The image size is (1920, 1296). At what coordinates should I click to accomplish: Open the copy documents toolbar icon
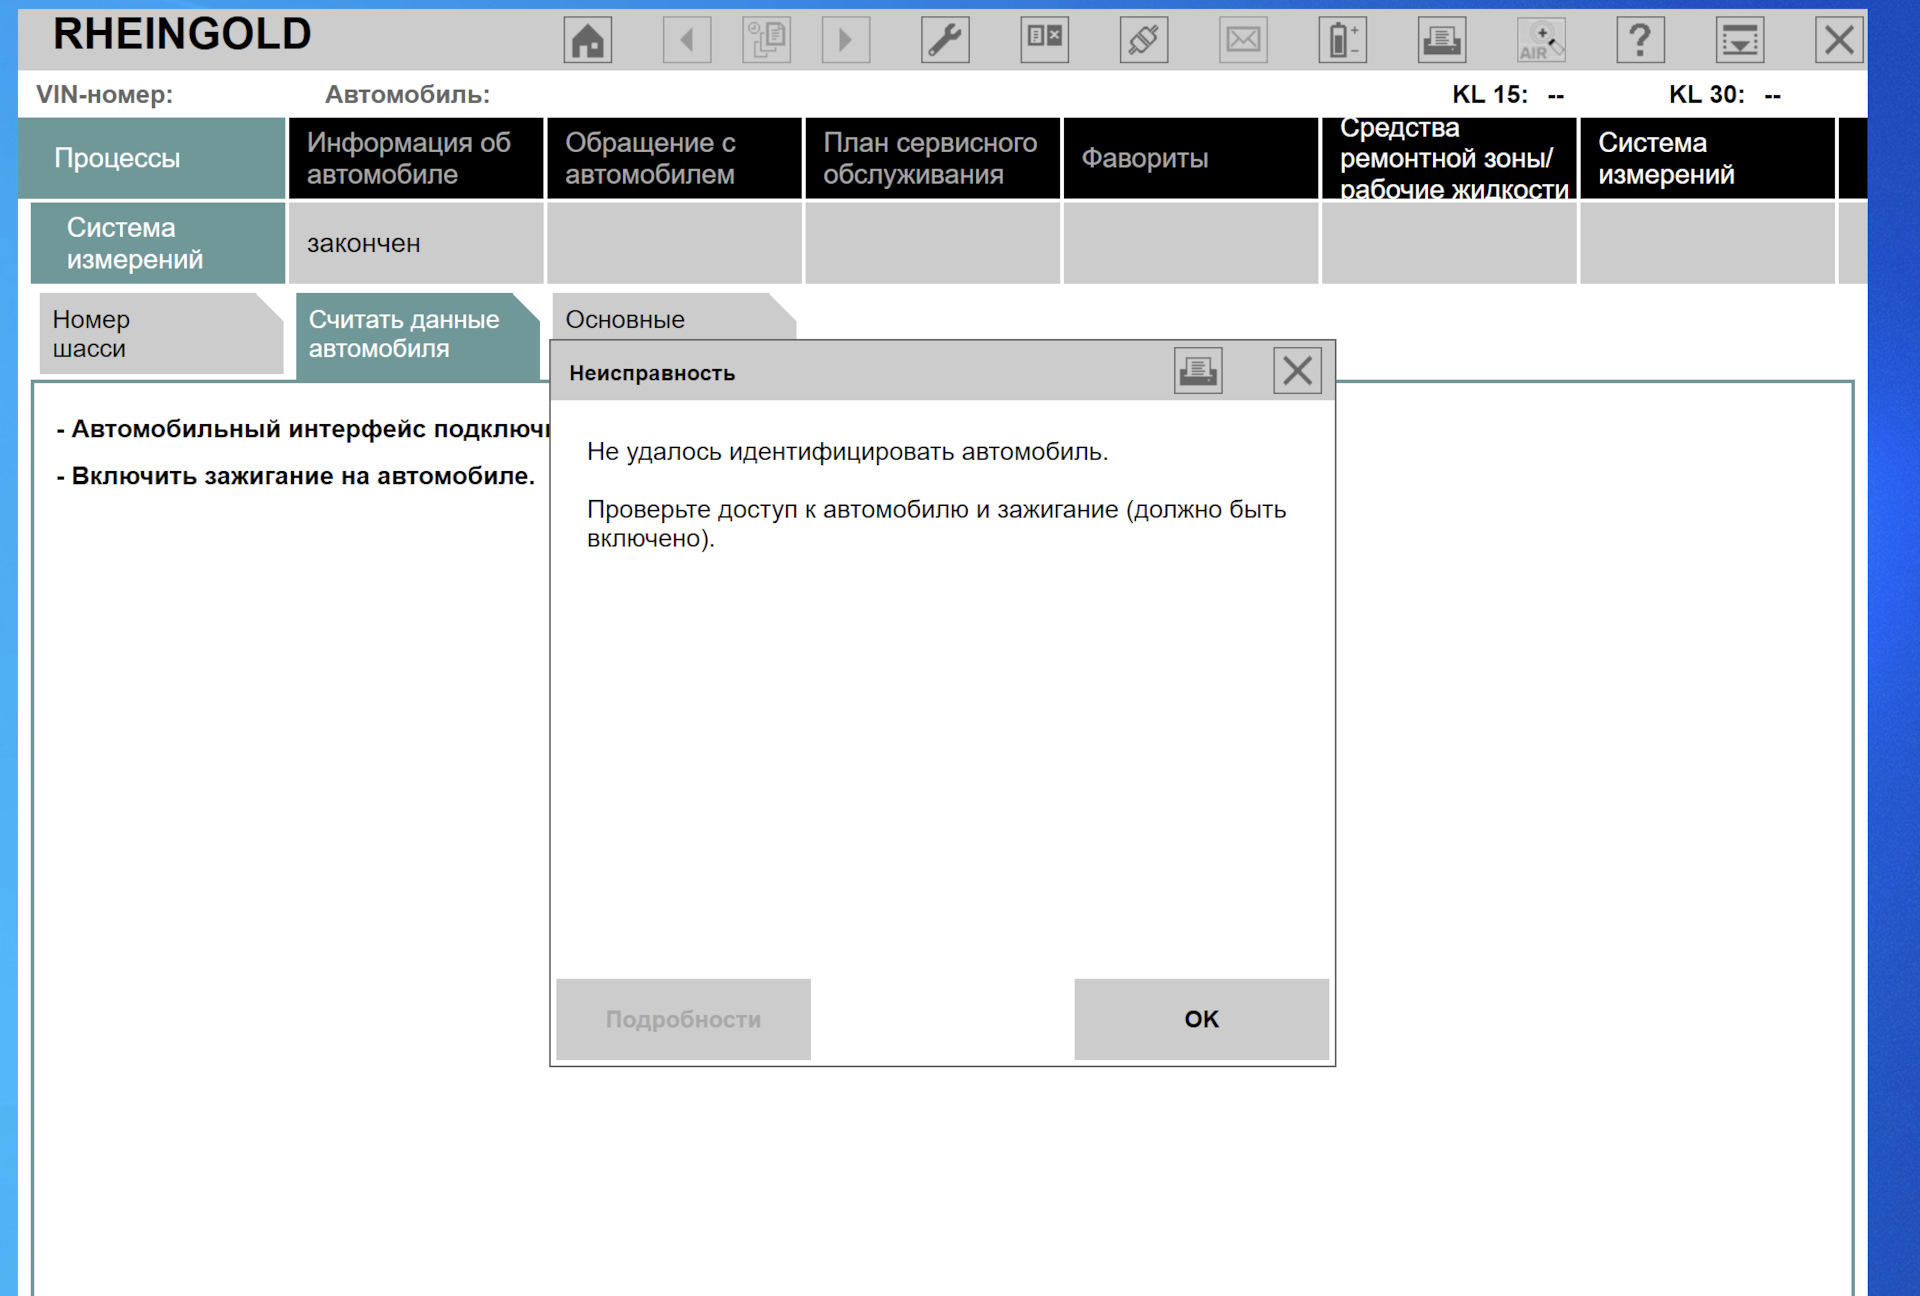tap(767, 40)
